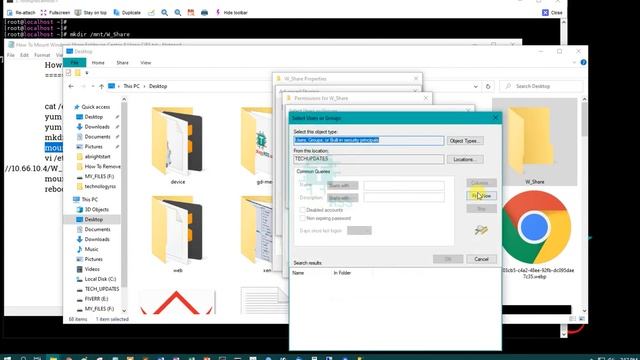Duplicate the terminal session
Image resolution: width=640 pixels, height=360 pixels.
127,13
